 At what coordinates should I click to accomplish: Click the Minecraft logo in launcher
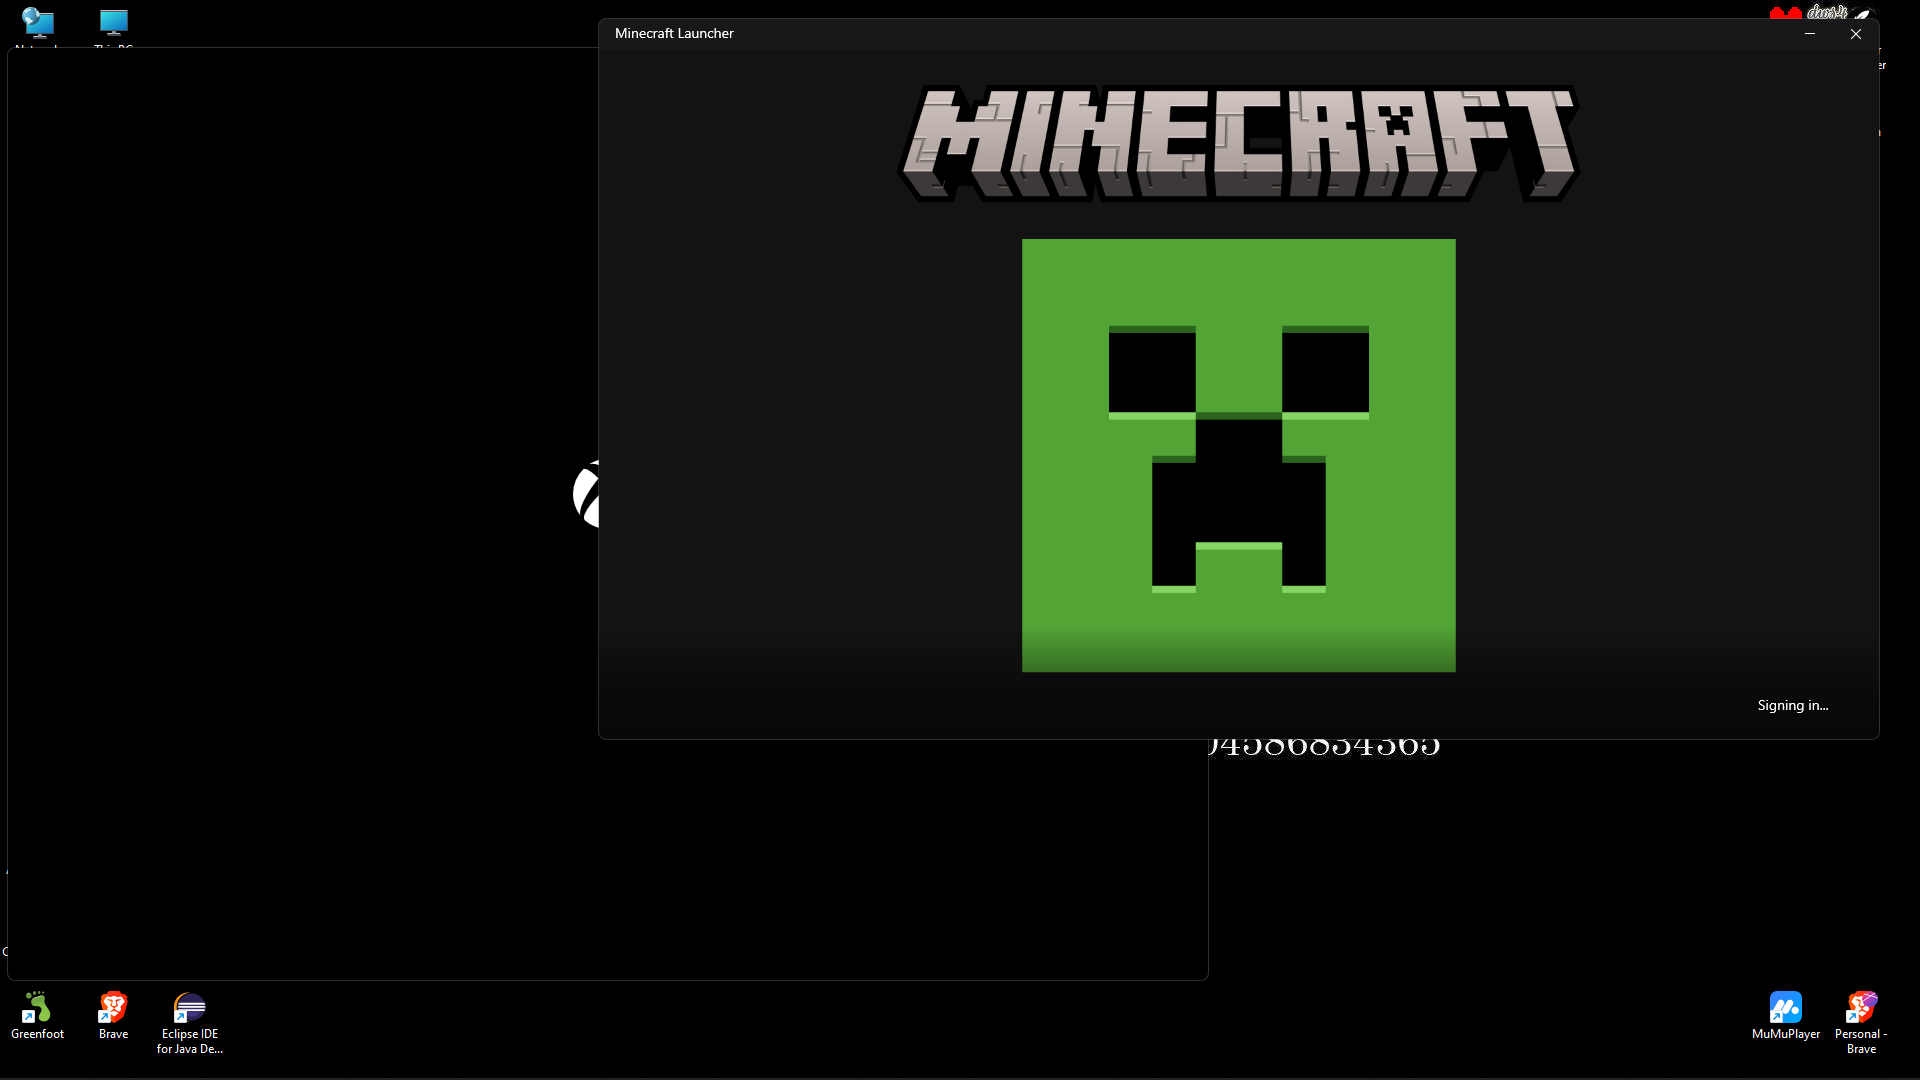pyautogui.click(x=1238, y=143)
